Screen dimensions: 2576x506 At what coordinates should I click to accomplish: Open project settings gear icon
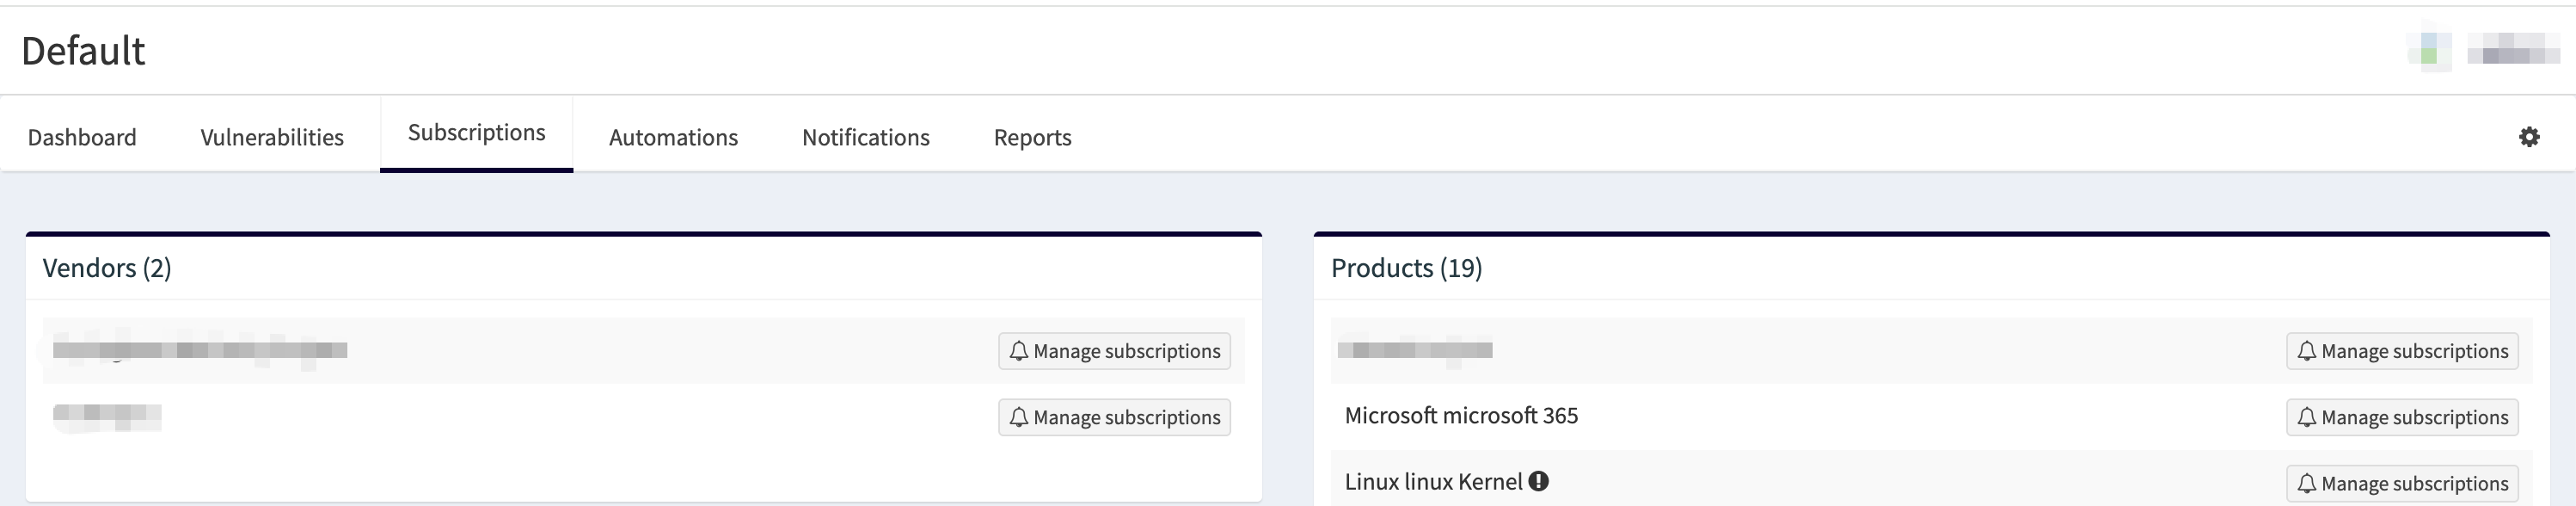pyautogui.click(x=2529, y=137)
